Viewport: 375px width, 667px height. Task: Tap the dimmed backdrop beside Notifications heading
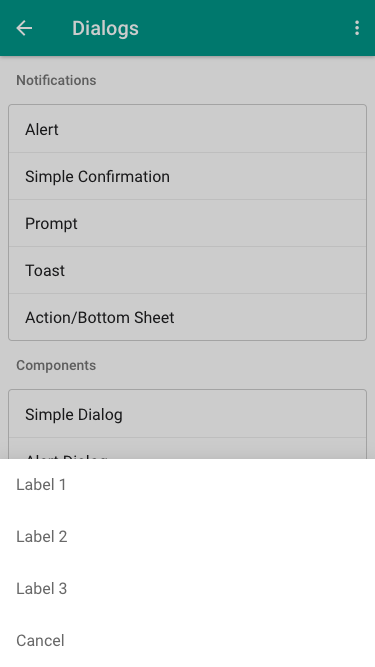click(x=234, y=80)
